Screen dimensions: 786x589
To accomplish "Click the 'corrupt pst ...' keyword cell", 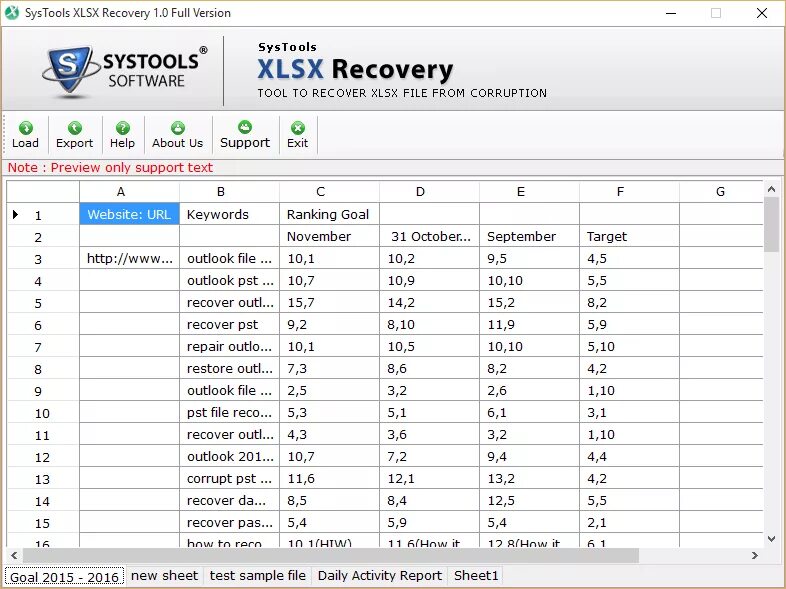I will (x=230, y=478).
